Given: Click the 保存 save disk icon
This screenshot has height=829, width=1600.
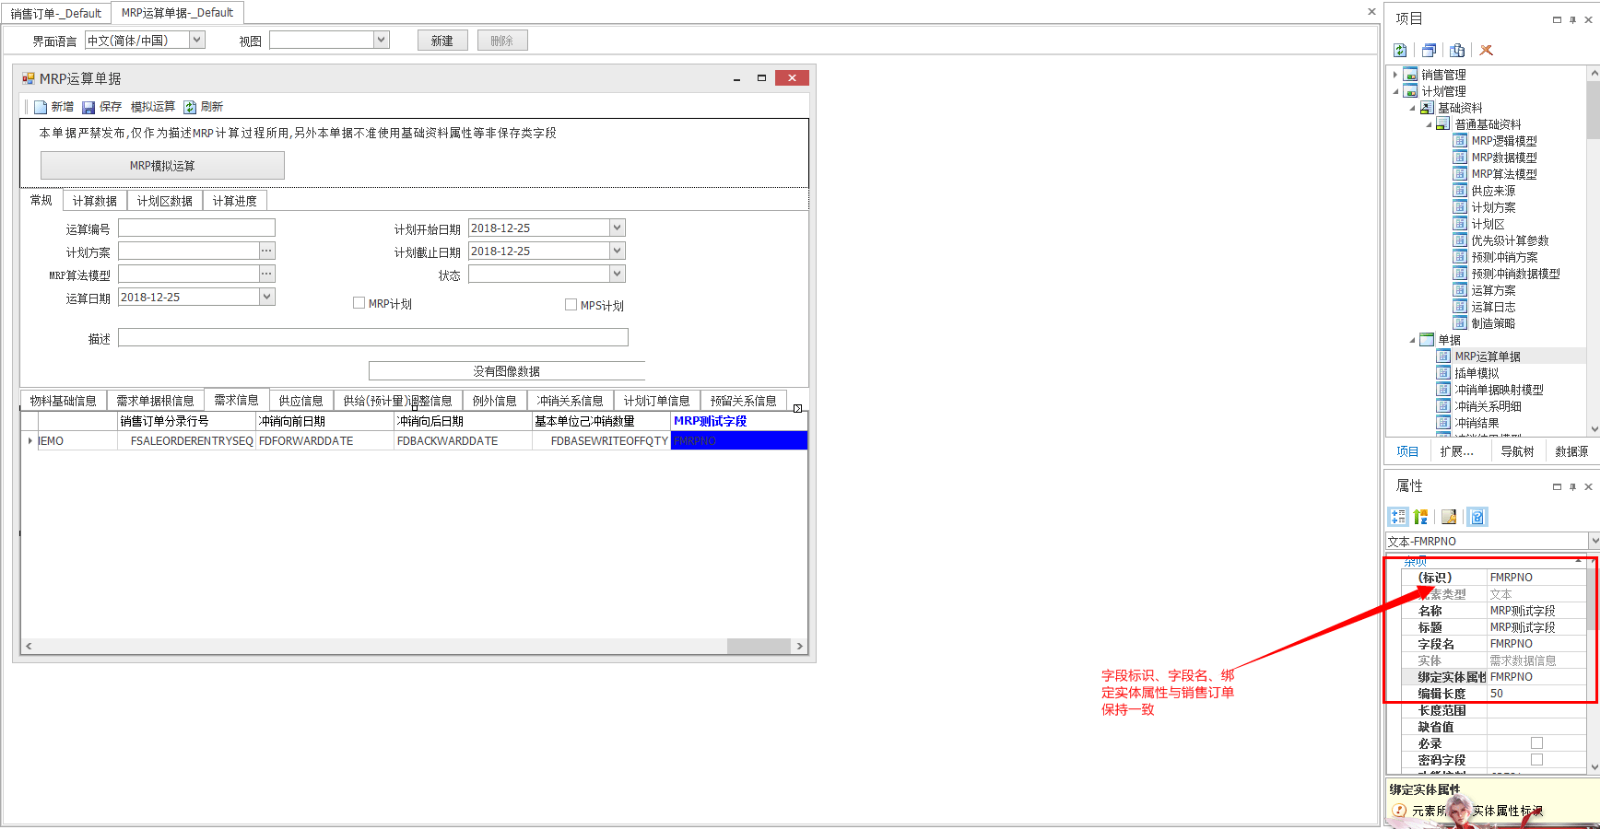Looking at the screenshot, I should pyautogui.click(x=88, y=107).
